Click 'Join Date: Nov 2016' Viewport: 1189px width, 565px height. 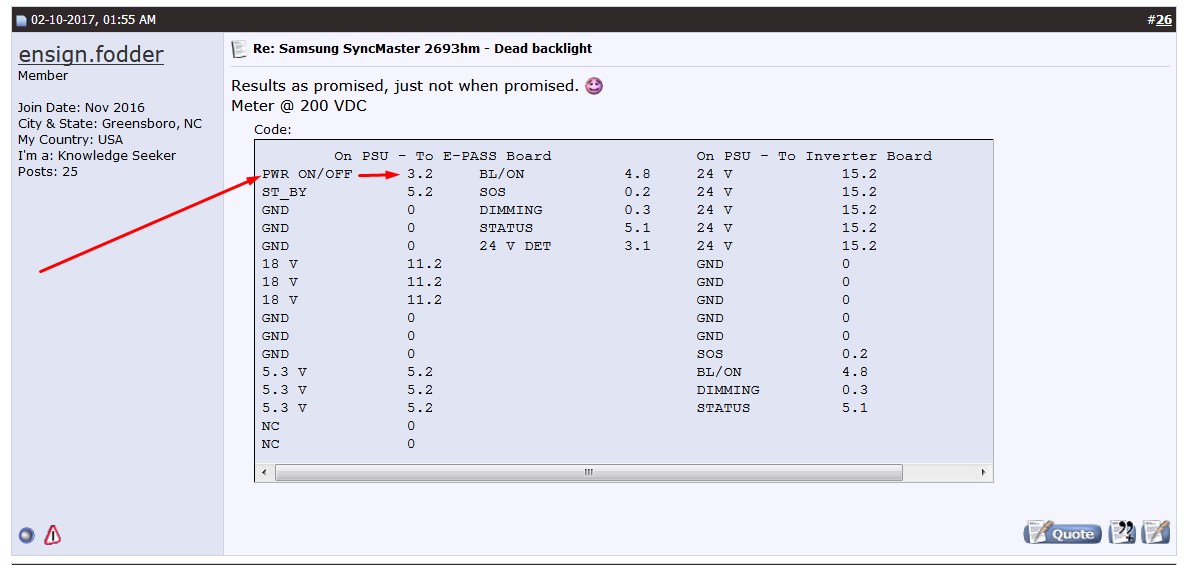(x=81, y=108)
